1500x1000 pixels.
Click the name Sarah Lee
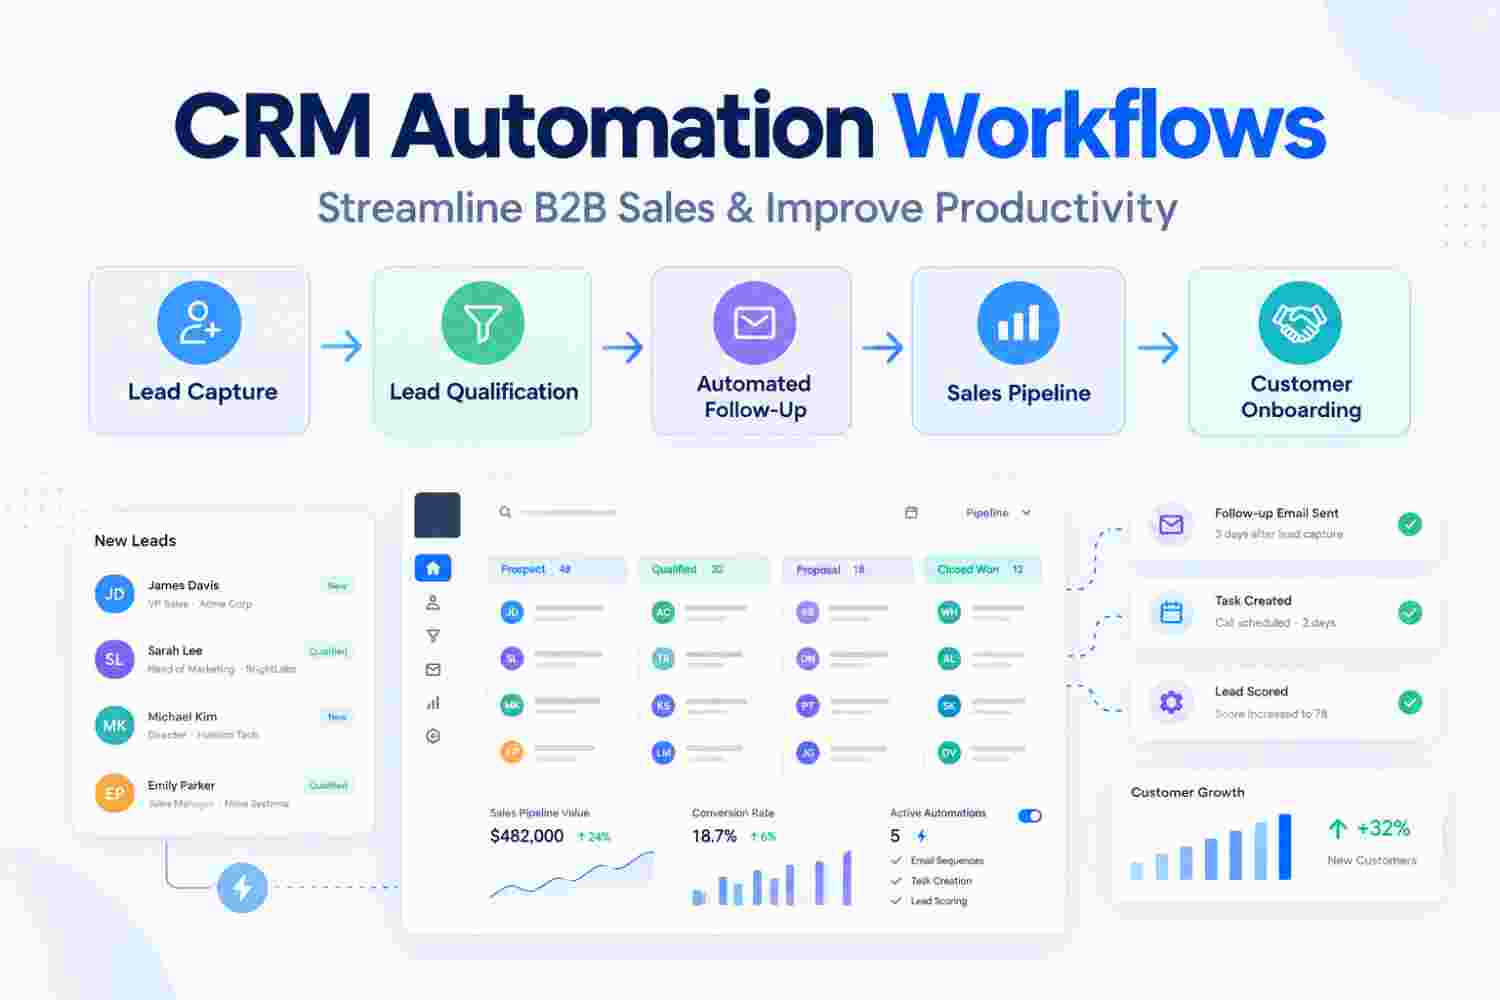(175, 650)
